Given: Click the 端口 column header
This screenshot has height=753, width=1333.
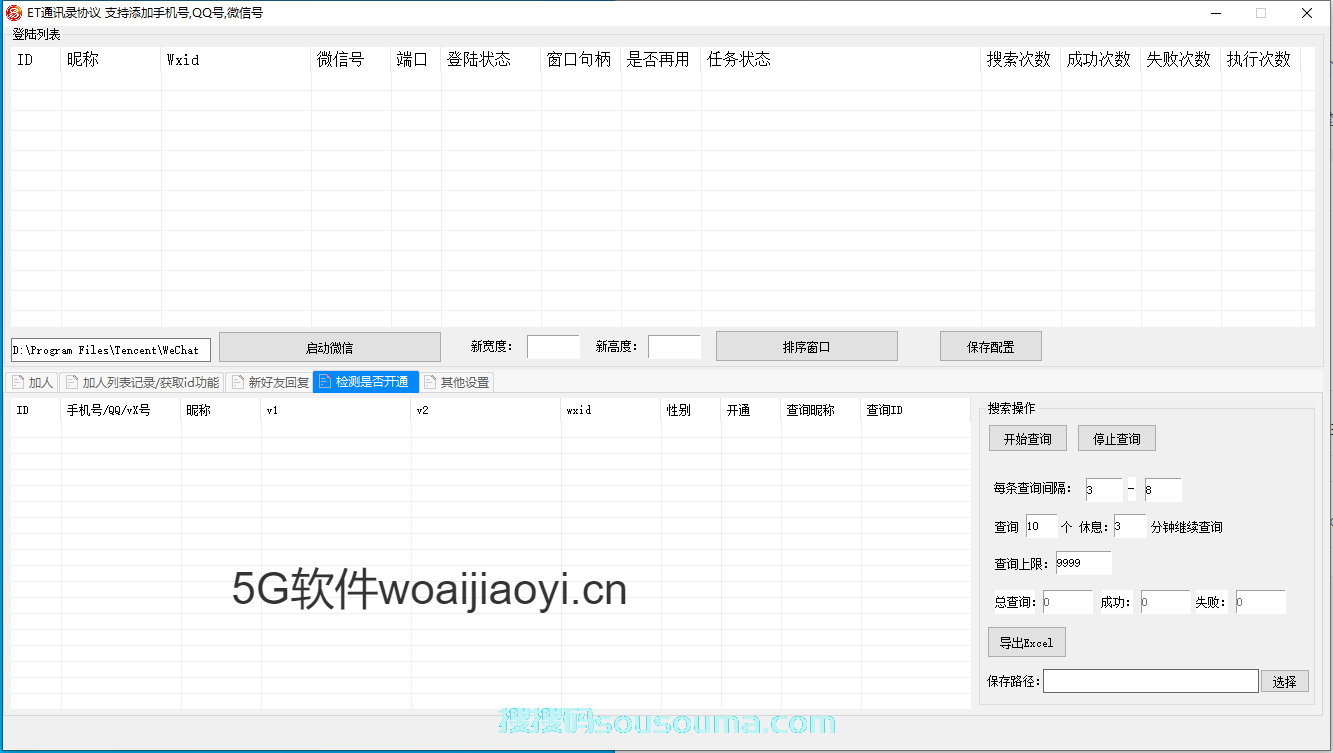Looking at the screenshot, I should coord(416,59).
